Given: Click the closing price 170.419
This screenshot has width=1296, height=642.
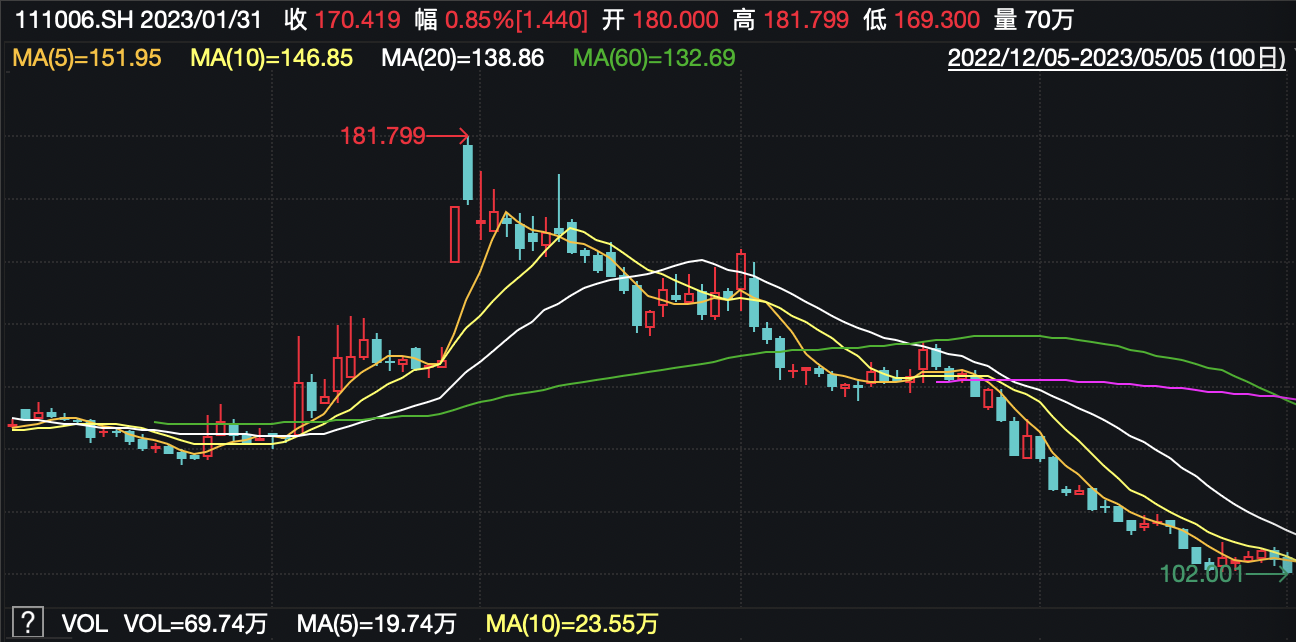Looking at the screenshot, I should click(357, 19).
